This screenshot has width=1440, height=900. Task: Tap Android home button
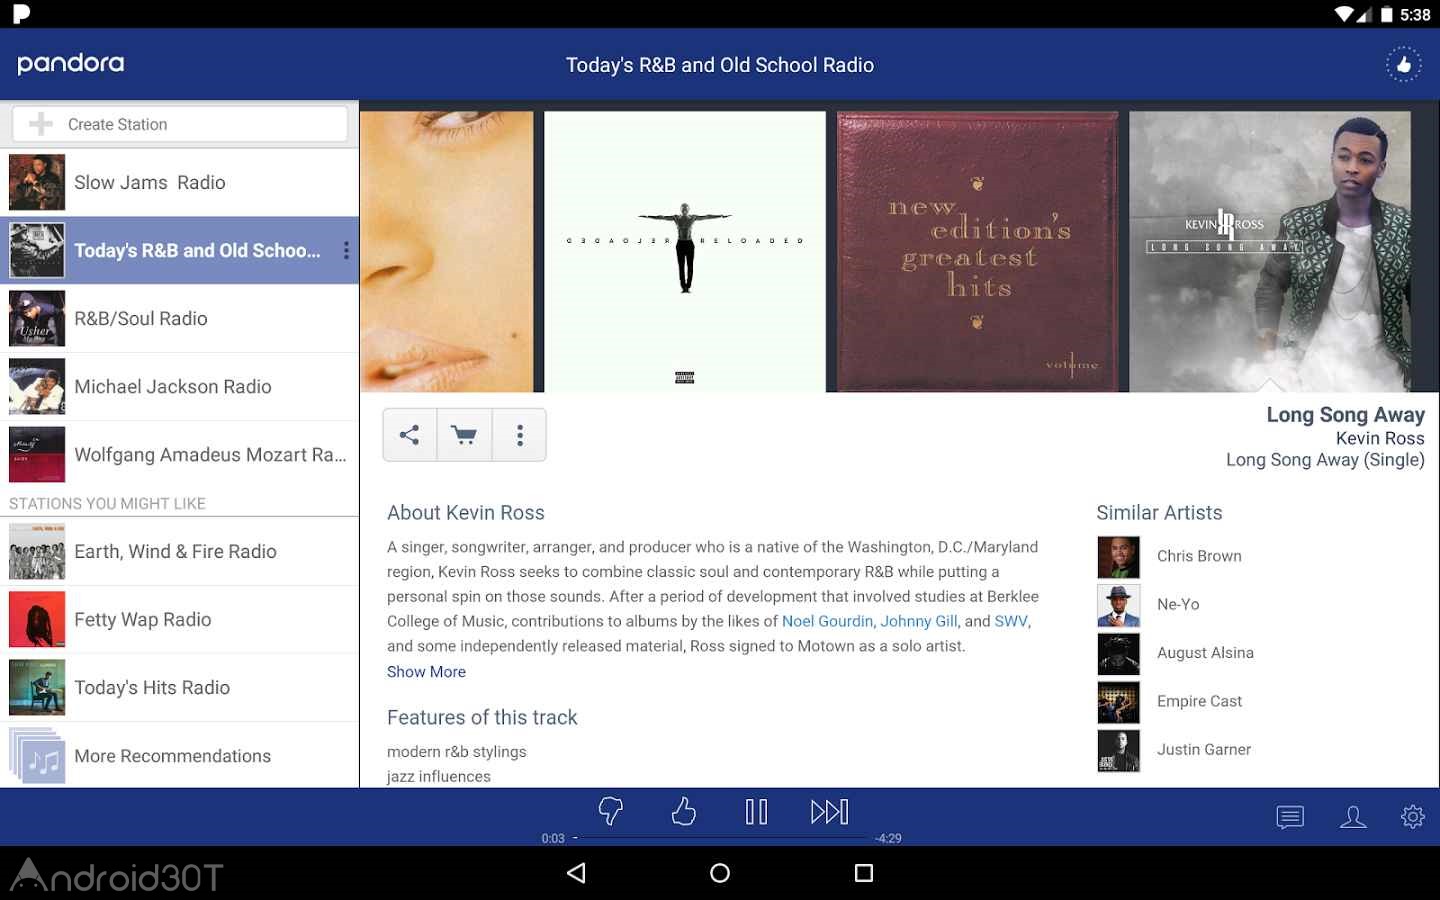(720, 873)
